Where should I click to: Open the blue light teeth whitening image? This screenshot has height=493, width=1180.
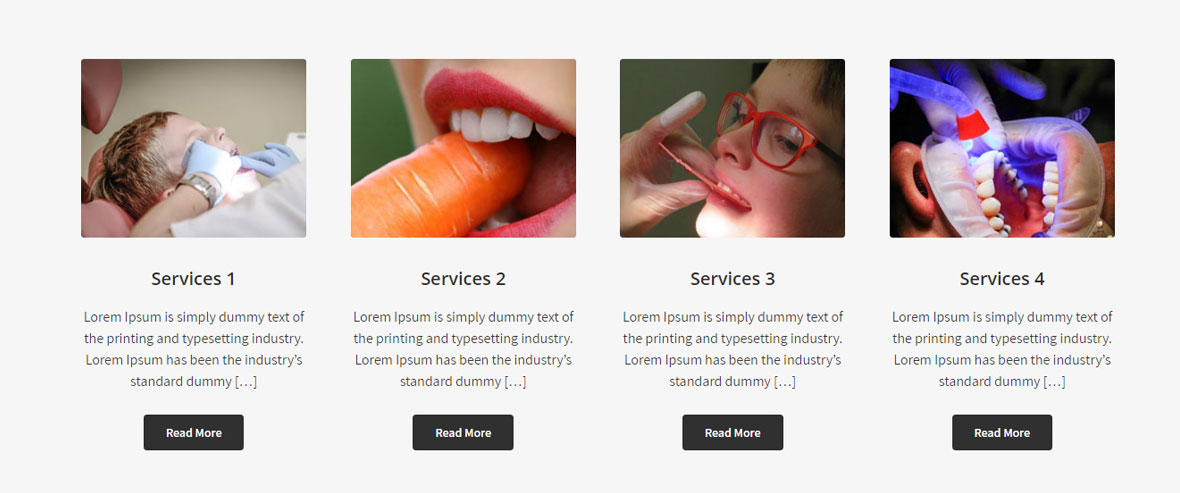(1002, 148)
